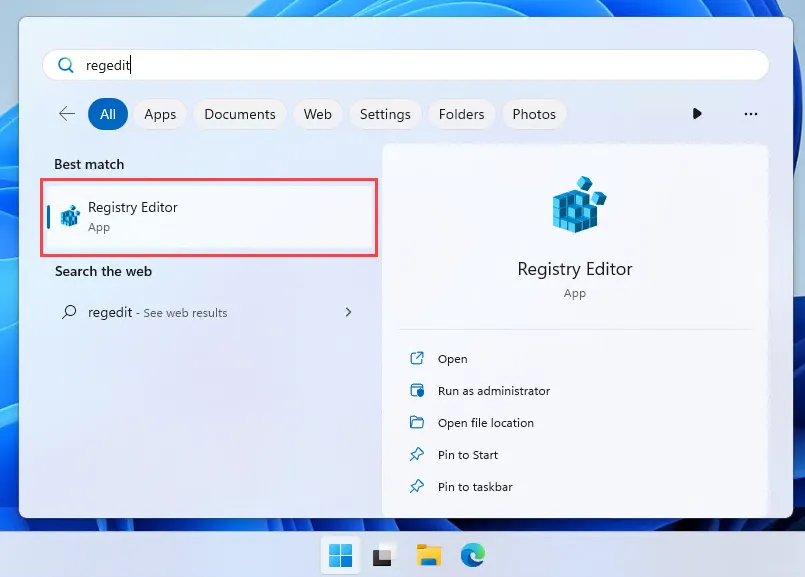The width and height of the screenshot is (805, 577).
Task: Choose Run as administrator
Action: (x=493, y=391)
